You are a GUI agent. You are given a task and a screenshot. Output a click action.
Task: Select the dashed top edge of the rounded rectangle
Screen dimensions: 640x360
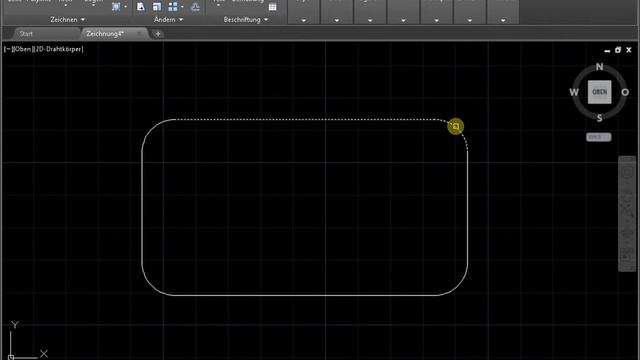306,120
